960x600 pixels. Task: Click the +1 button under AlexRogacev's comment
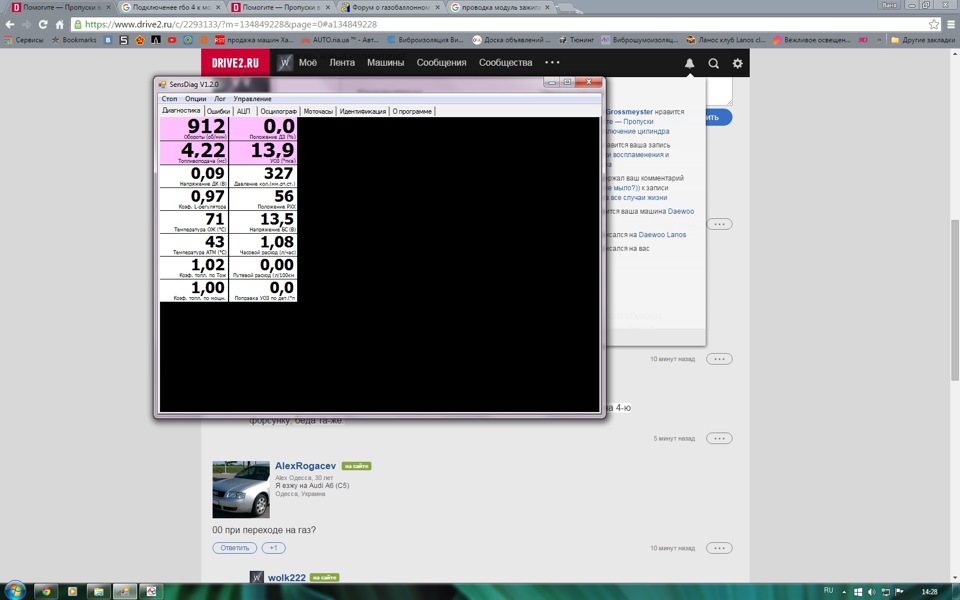pos(274,548)
